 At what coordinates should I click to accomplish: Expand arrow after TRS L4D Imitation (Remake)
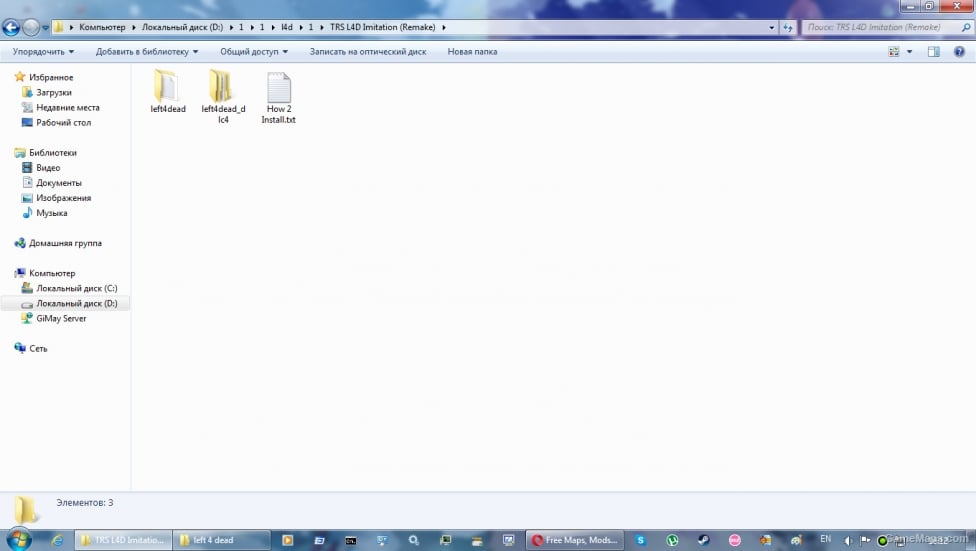tap(444, 27)
